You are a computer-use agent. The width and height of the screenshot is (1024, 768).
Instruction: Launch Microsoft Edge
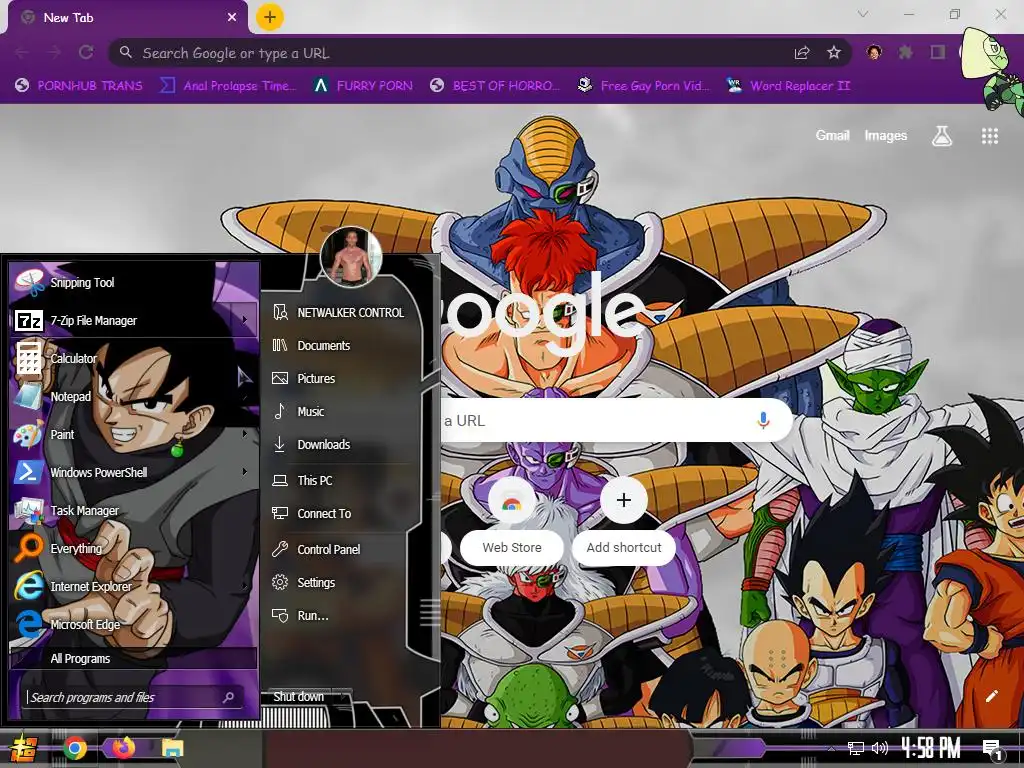(x=133, y=624)
